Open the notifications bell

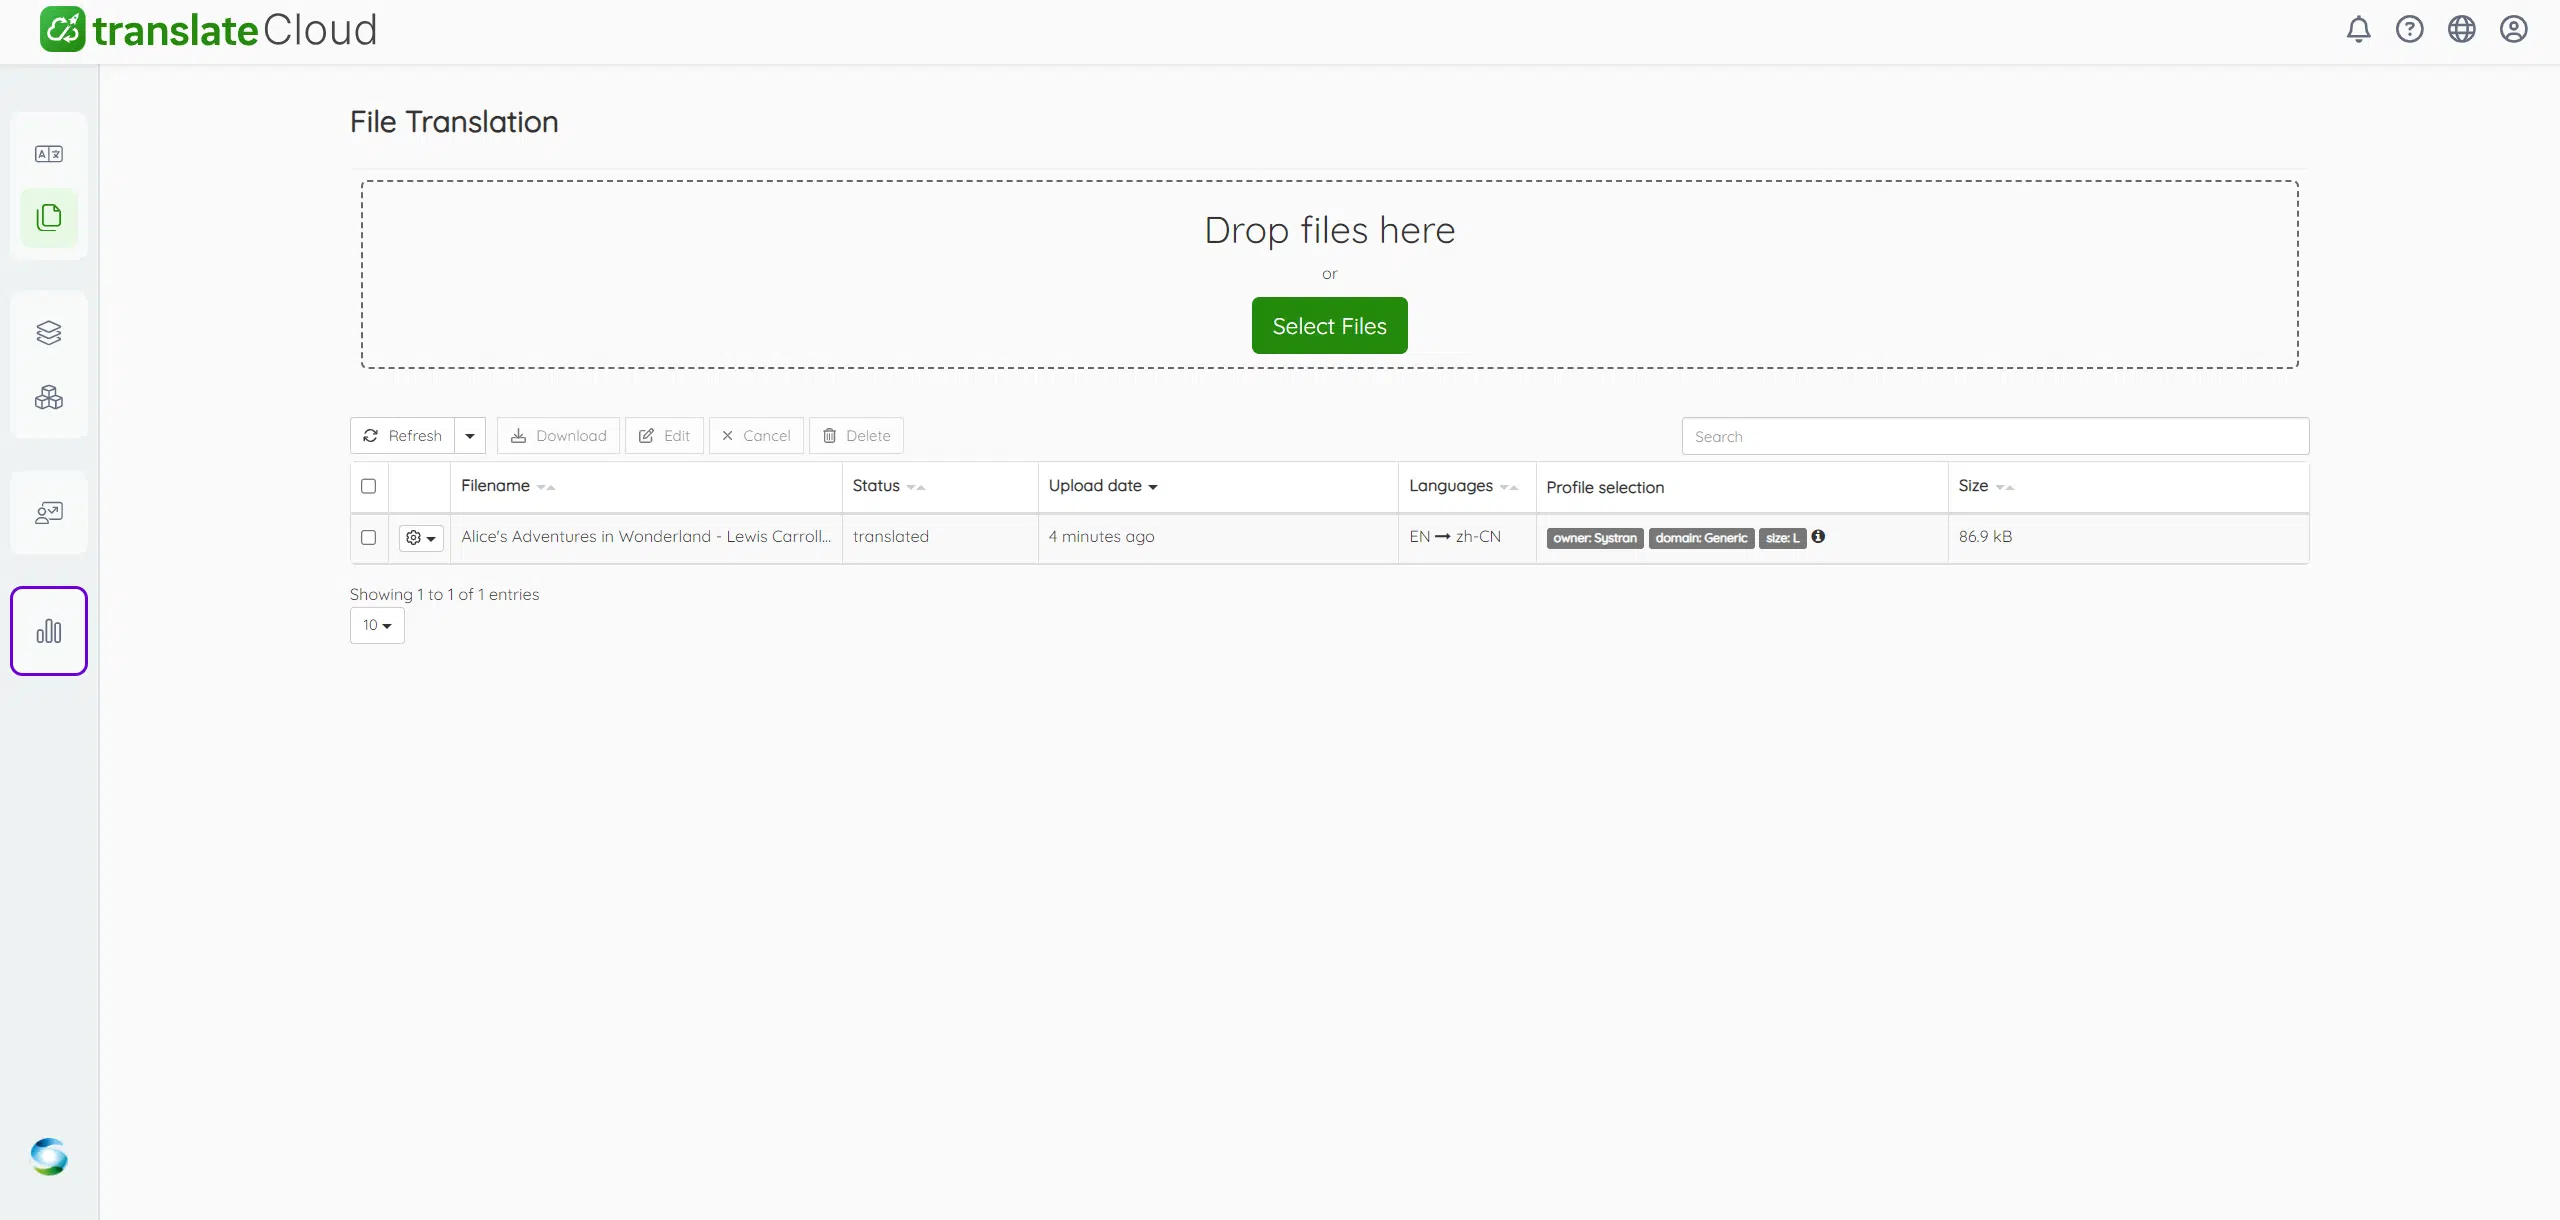pyautogui.click(x=2358, y=30)
